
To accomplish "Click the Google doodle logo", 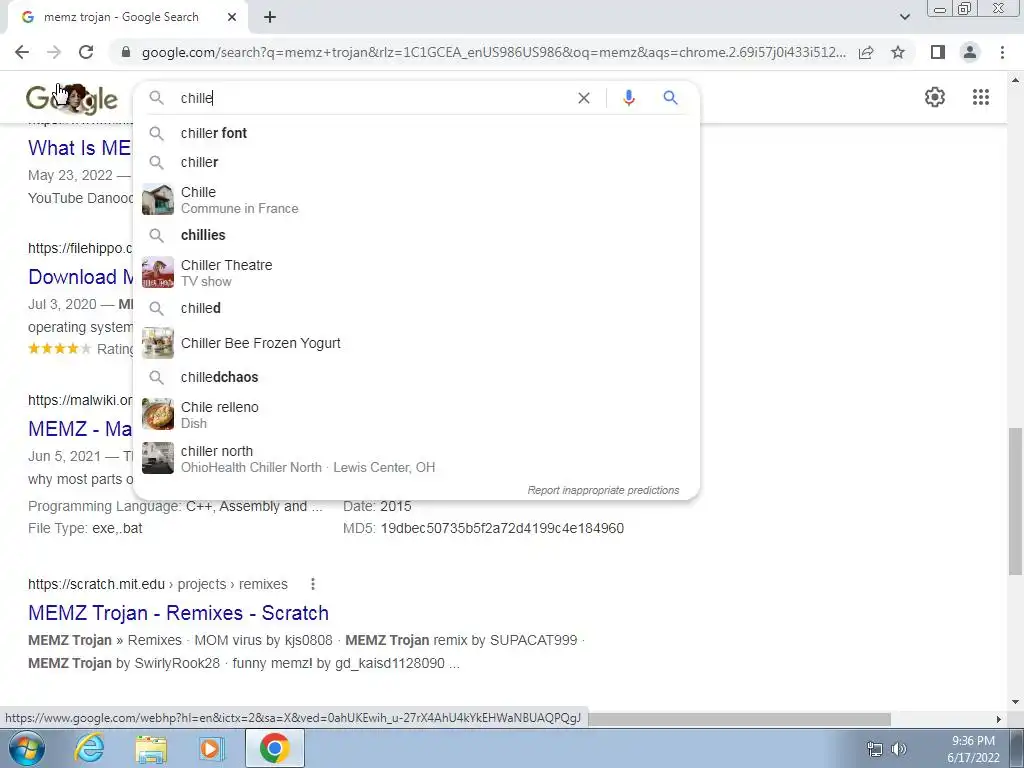I will (x=72, y=99).
